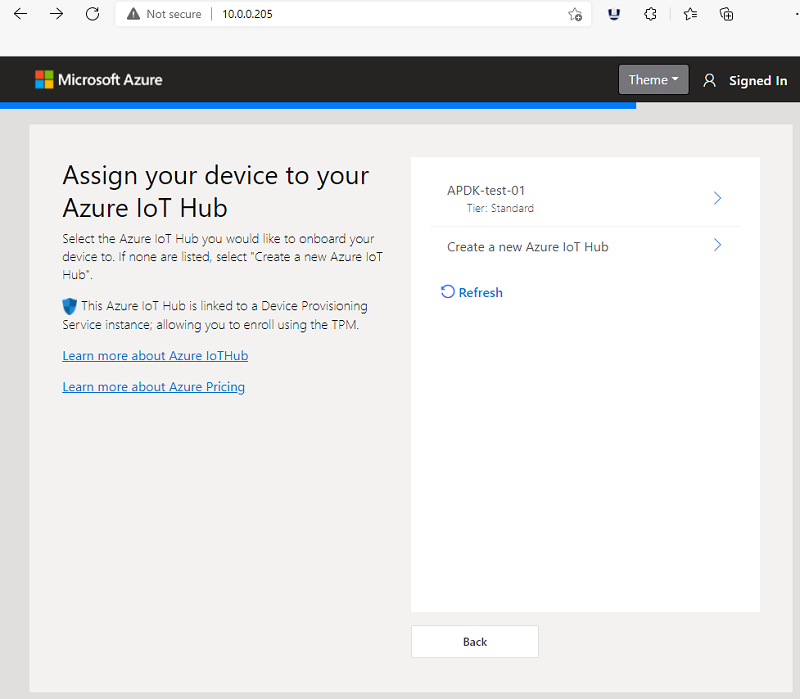Click the Microsoft Azure logo
The width and height of the screenshot is (800, 699).
point(98,80)
